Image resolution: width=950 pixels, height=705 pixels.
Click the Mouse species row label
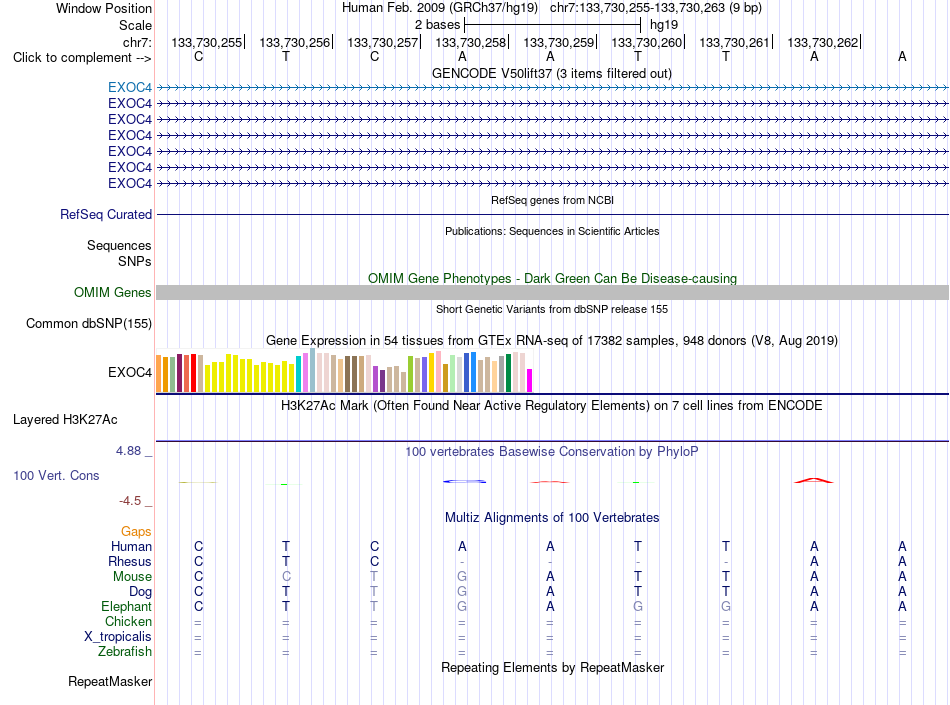pyautogui.click(x=132, y=577)
